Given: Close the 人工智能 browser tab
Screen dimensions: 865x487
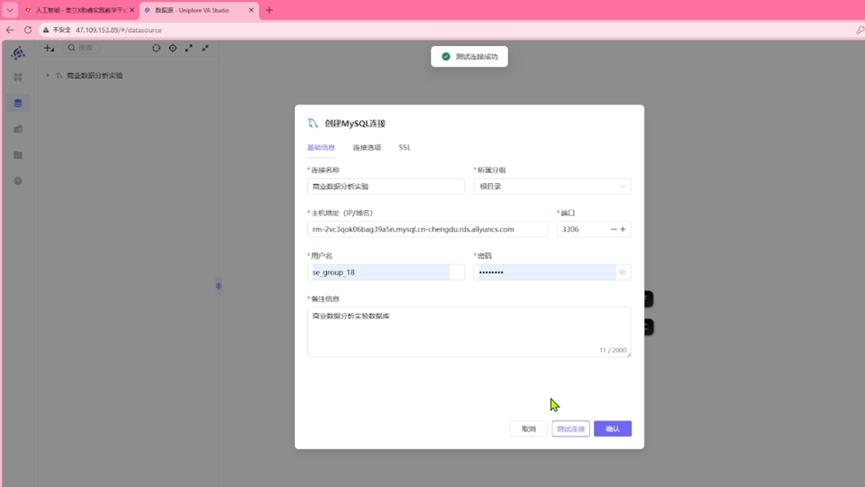Looking at the screenshot, I should tap(132, 10).
